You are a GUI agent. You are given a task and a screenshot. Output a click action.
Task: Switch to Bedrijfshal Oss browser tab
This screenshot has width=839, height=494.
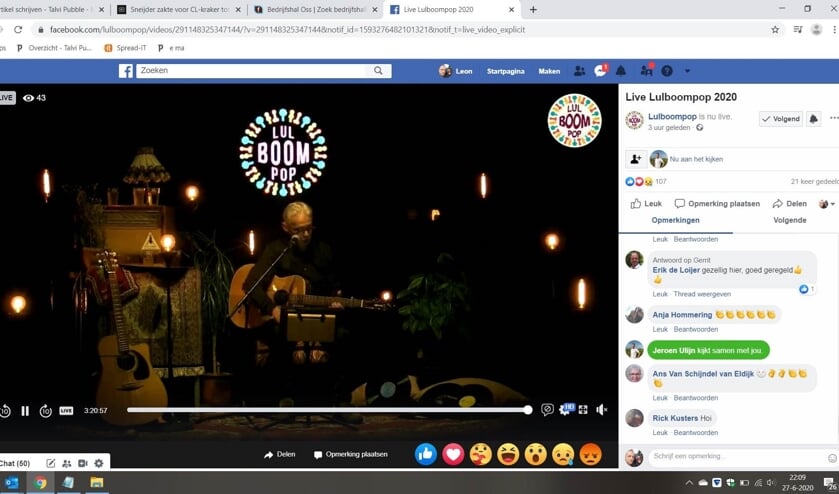point(316,10)
